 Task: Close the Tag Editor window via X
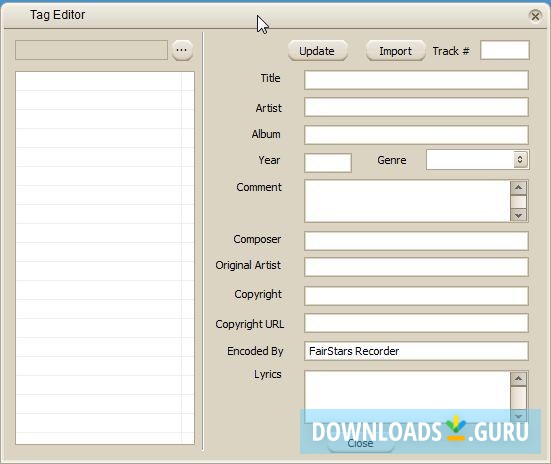[535, 16]
